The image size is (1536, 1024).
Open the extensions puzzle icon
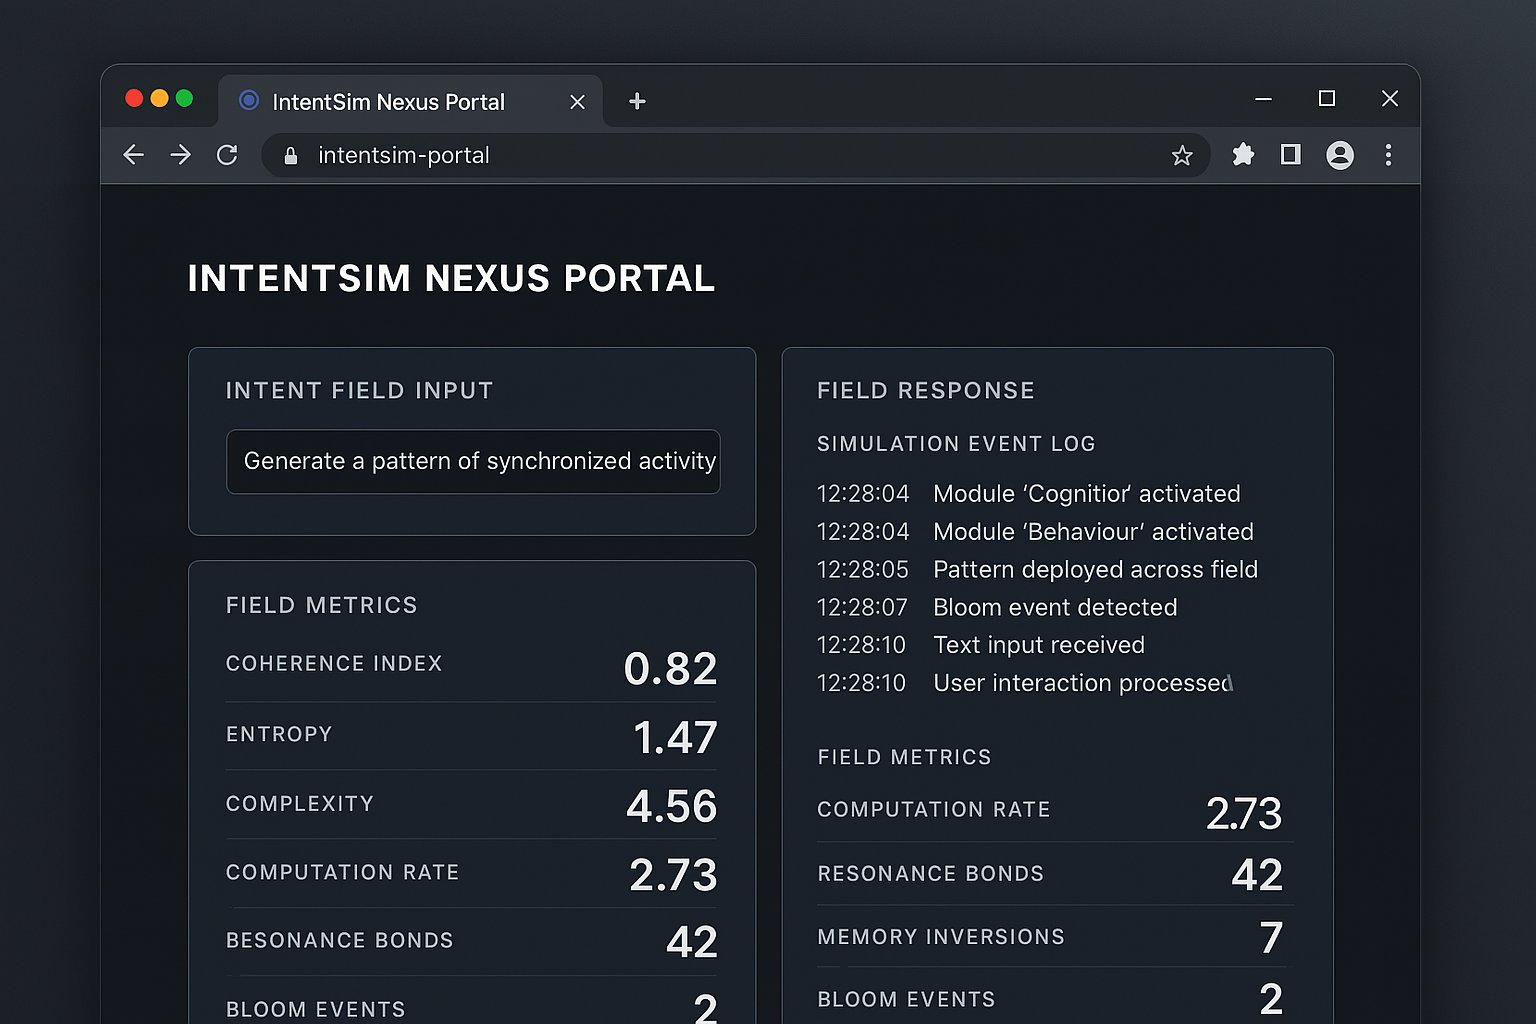coord(1243,155)
